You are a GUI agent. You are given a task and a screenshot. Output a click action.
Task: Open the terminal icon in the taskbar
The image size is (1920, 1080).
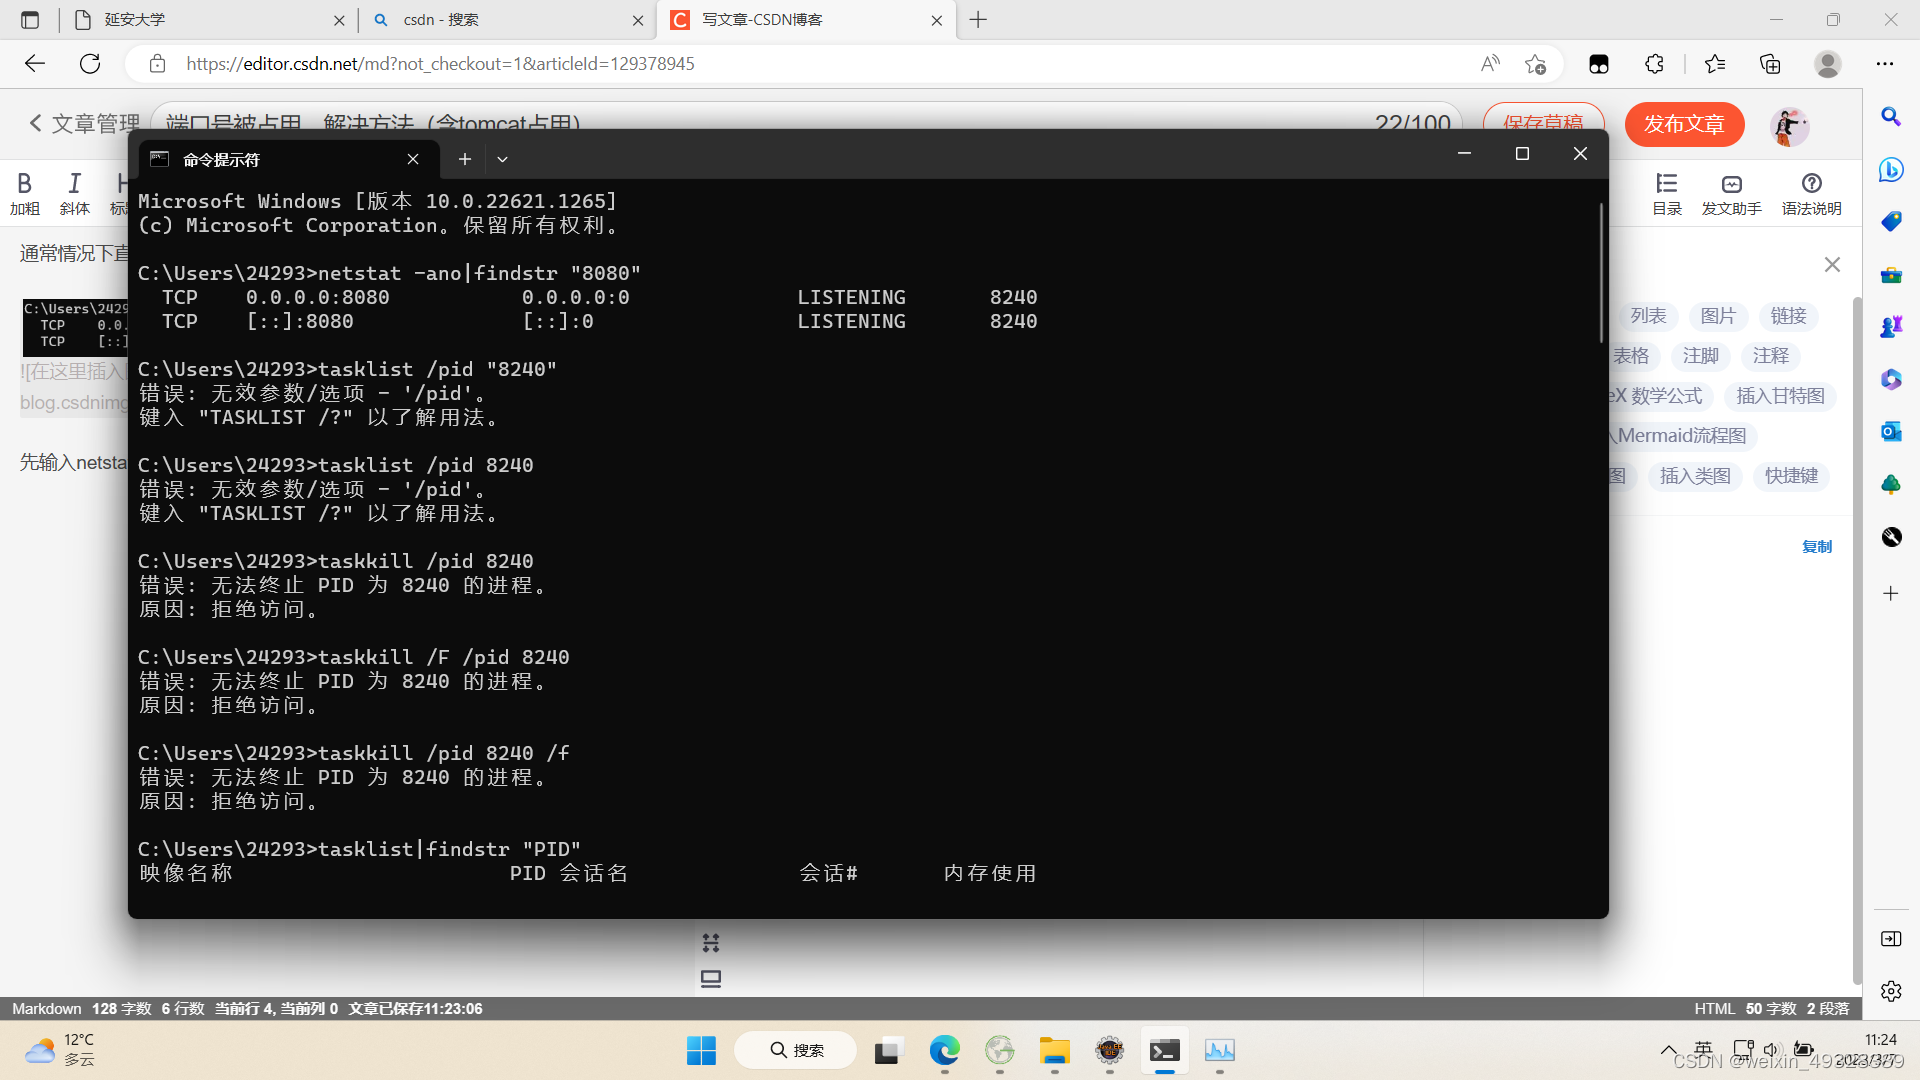[1164, 1050]
